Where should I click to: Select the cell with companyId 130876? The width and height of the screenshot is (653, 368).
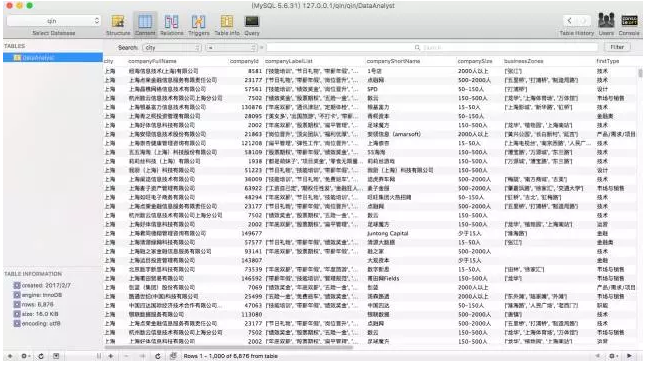tap(246, 107)
